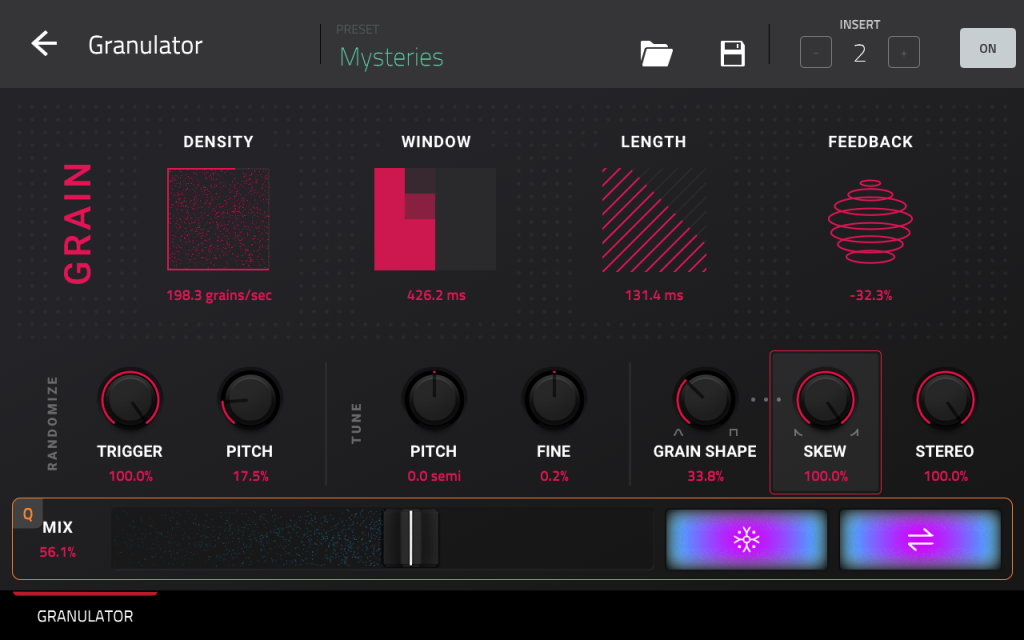The height and width of the screenshot is (640, 1024).
Task: Click the save preset floppy disk icon
Action: coord(733,54)
